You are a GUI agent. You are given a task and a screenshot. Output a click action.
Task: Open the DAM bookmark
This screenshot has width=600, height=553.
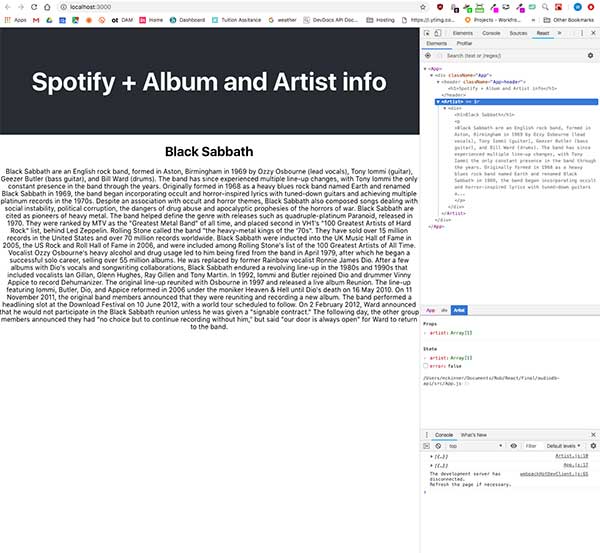122,20
